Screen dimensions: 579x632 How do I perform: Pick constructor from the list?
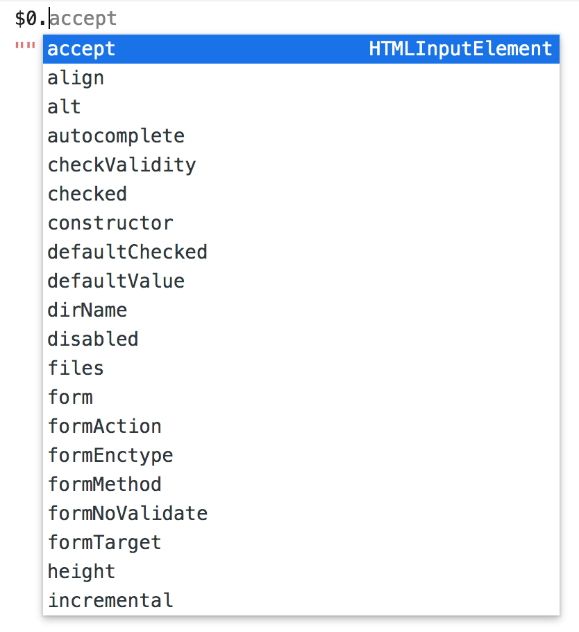click(301, 223)
